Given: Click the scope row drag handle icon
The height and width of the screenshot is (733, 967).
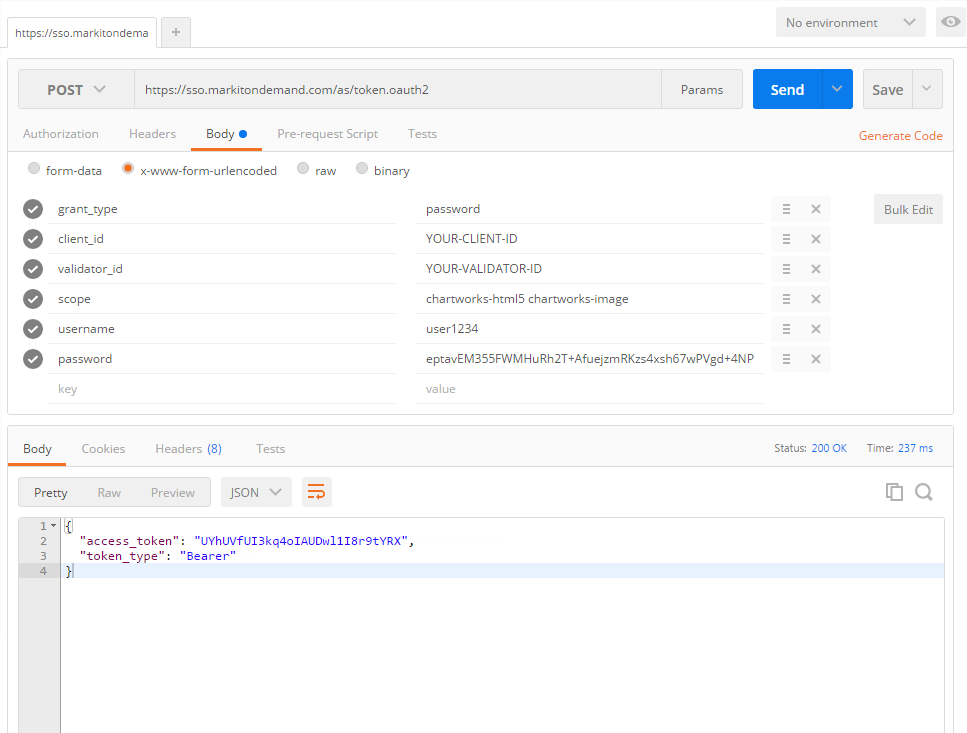Looking at the screenshot, I should [x=786, y=299].
